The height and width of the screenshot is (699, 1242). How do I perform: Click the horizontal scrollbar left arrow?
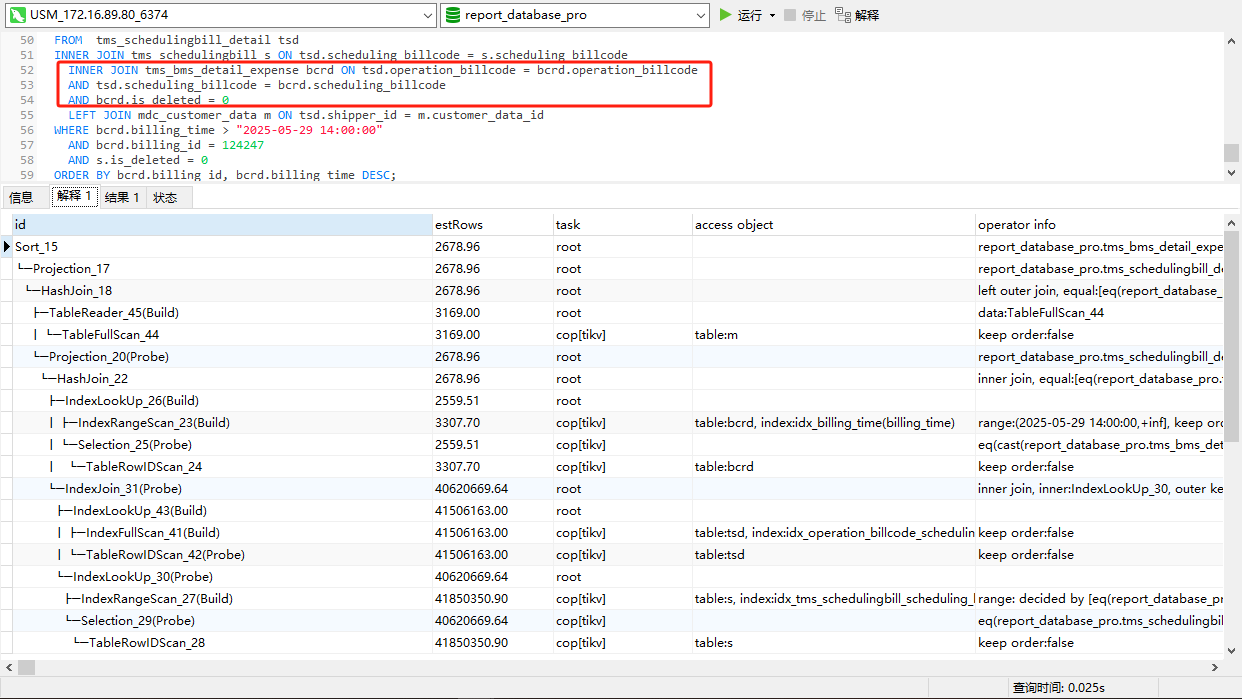click(x=8, y=667)
